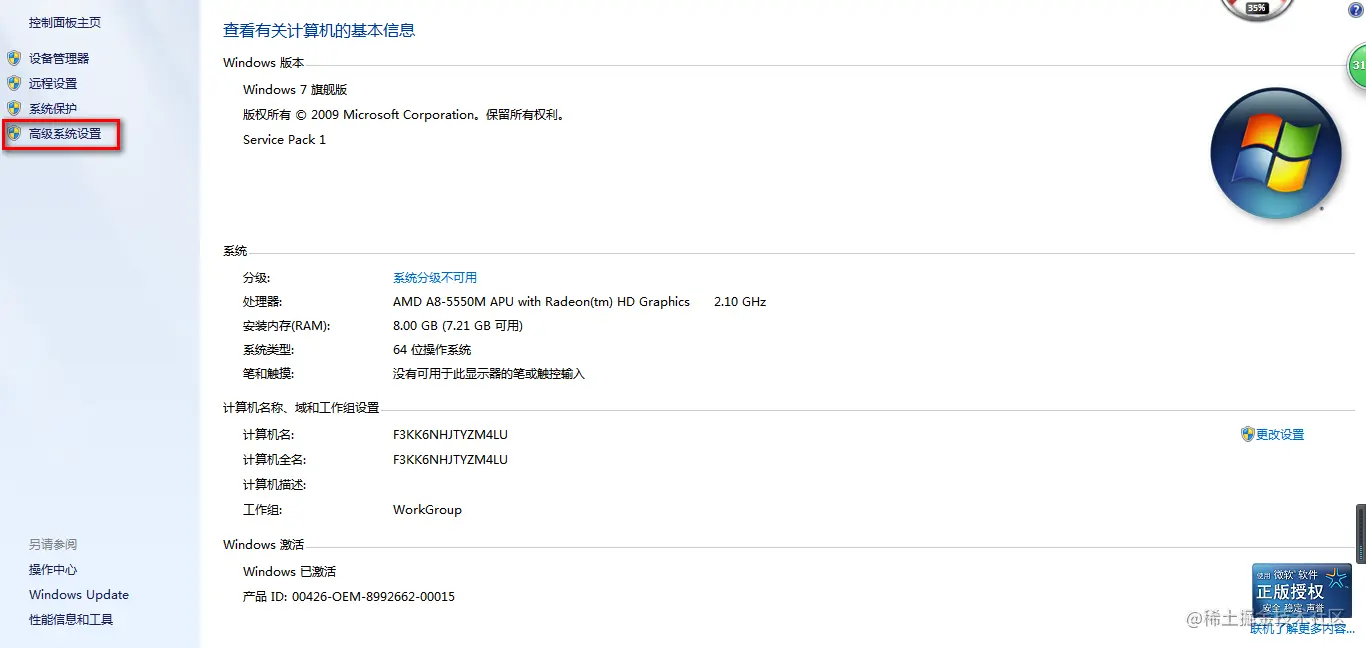Go to 控制面板主页
Viewport: 1366px width, 648px height.
[x=65, y=22]
